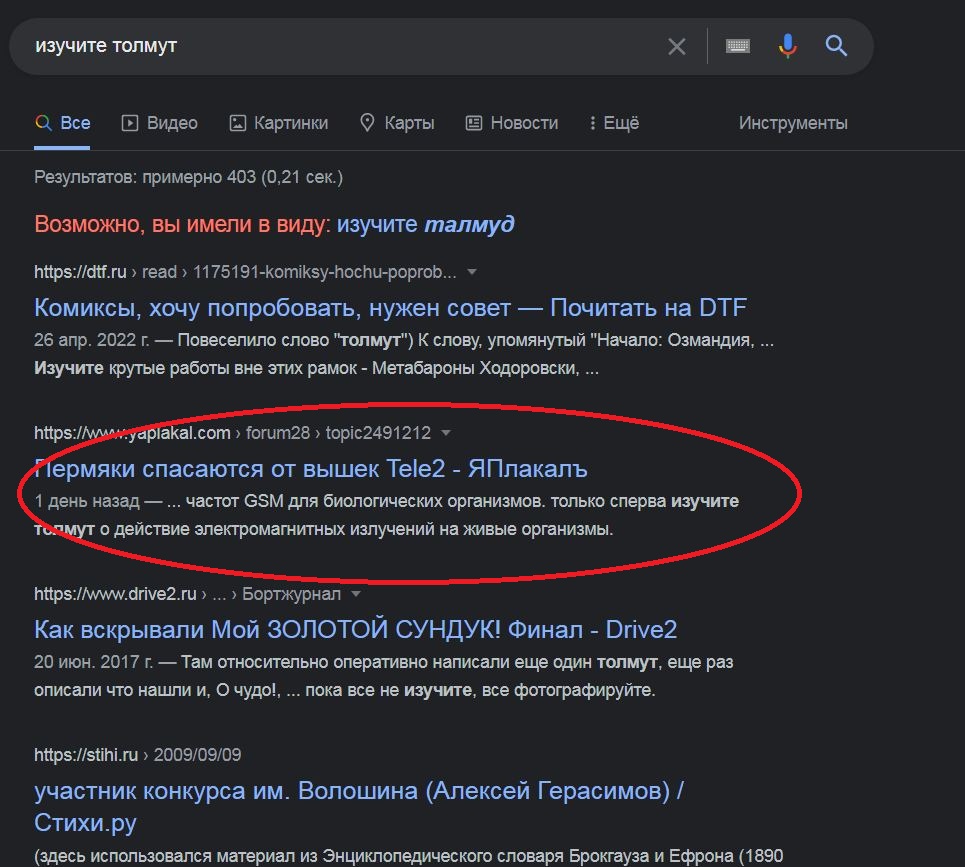This screenshot has width=965, height=867.
Task: Click the magnifier search button
Action: point(836,46)
